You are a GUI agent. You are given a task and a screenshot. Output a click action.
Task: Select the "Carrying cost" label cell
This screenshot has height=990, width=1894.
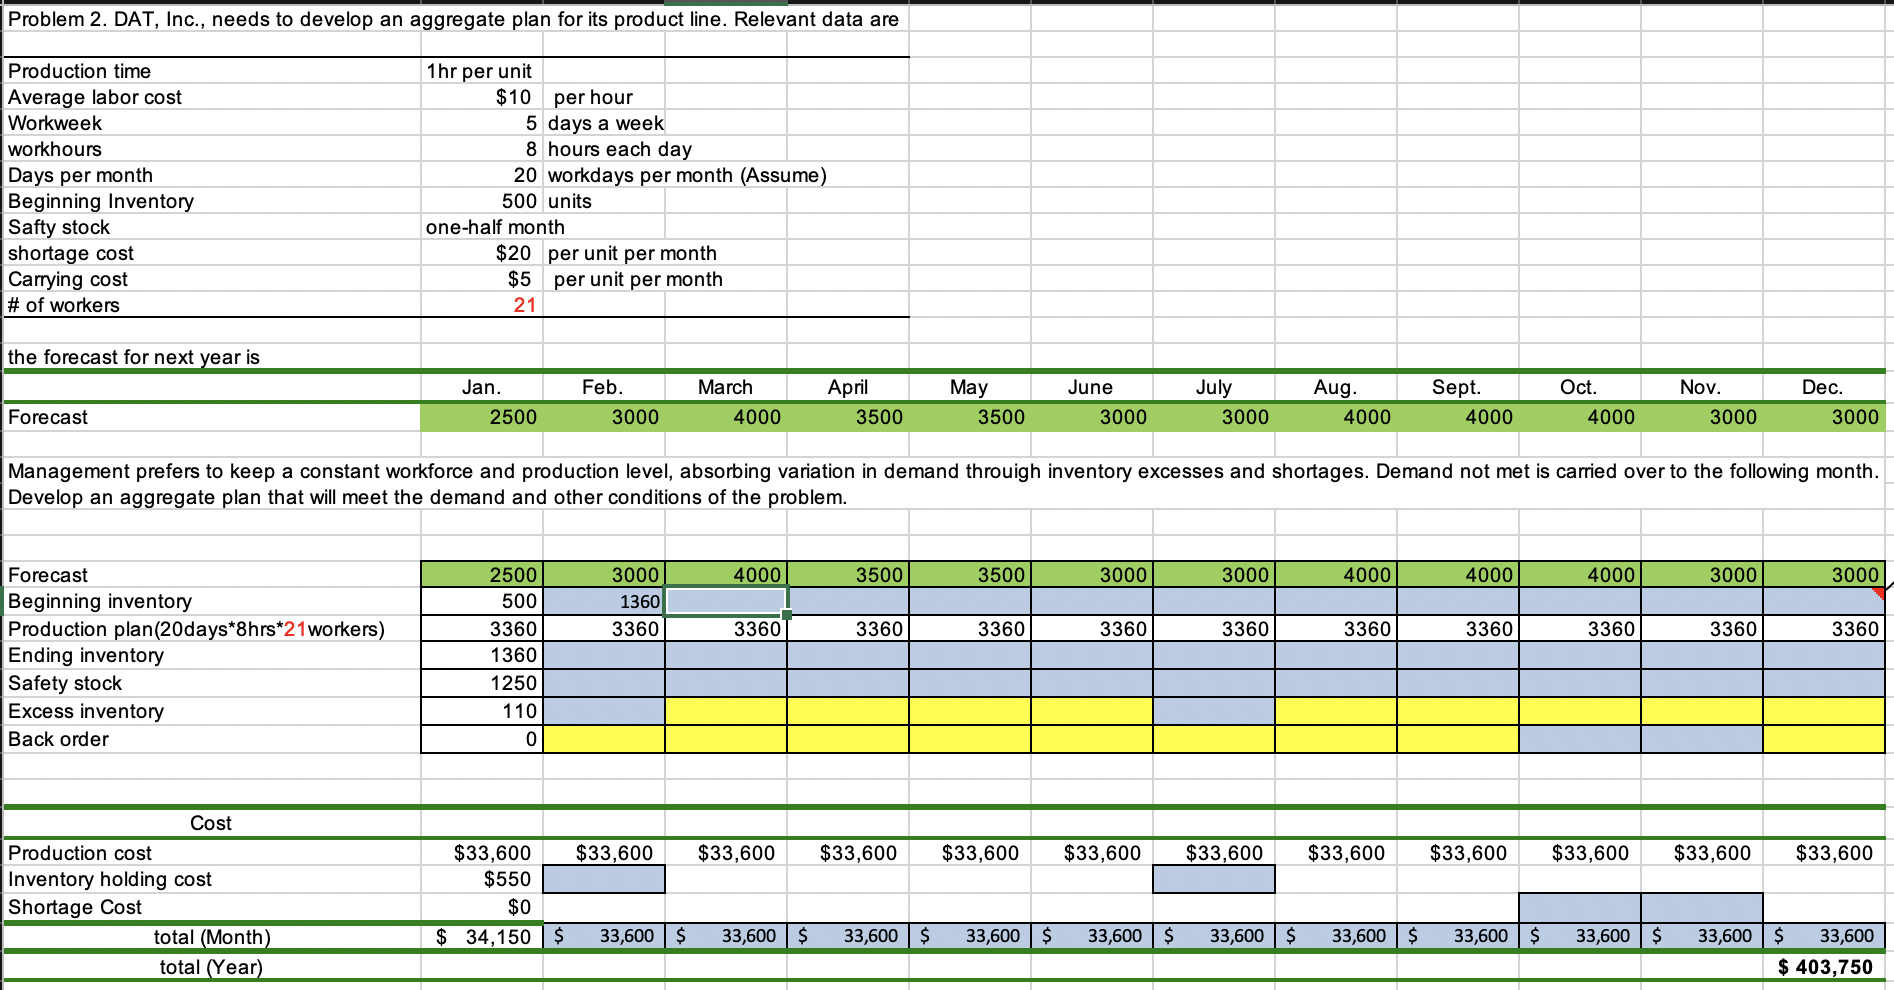pyautogui.click(x=212, y=279)
